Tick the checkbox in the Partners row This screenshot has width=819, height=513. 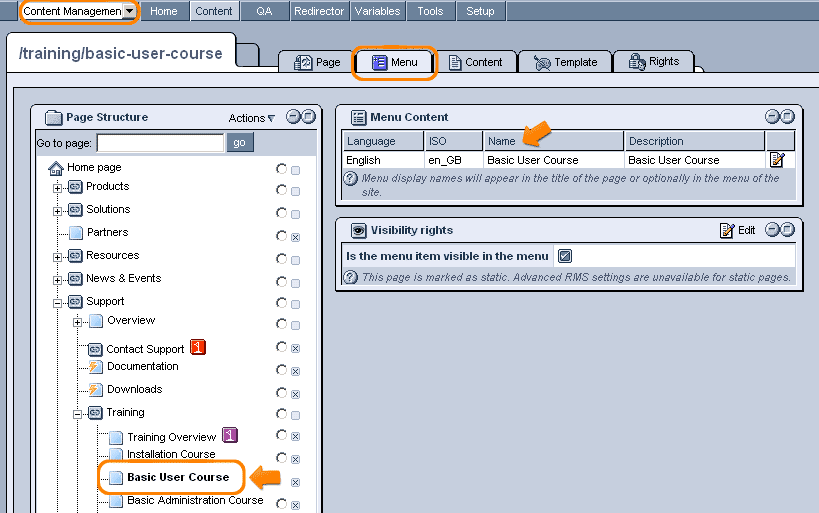point(295,237)
